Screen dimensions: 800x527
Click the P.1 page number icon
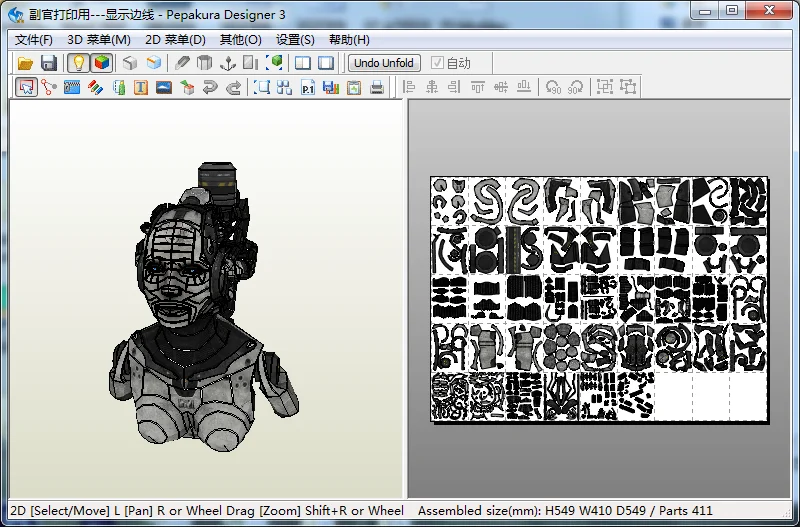(x=308, y=87)
